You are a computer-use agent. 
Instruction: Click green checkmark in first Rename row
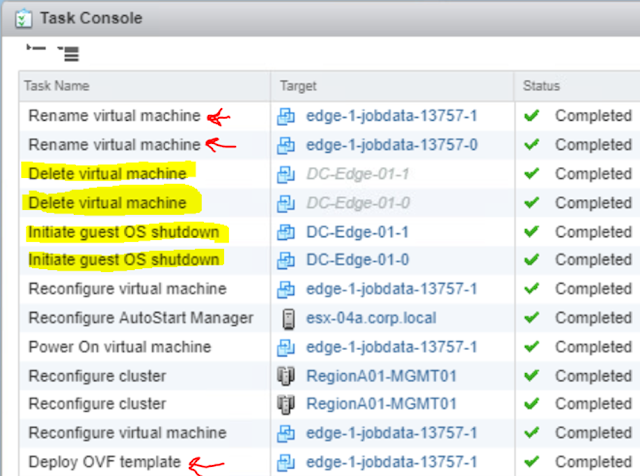[531, 116]
